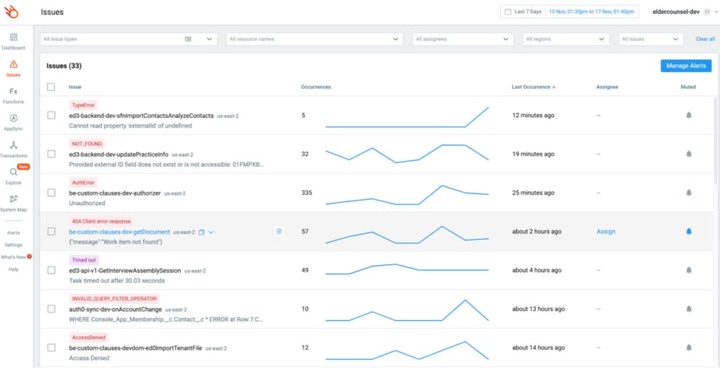Mute the updatePracticeInfo issue bell
Screen dimensions: 720x373
pyautogui.click(x=689, y=154)
